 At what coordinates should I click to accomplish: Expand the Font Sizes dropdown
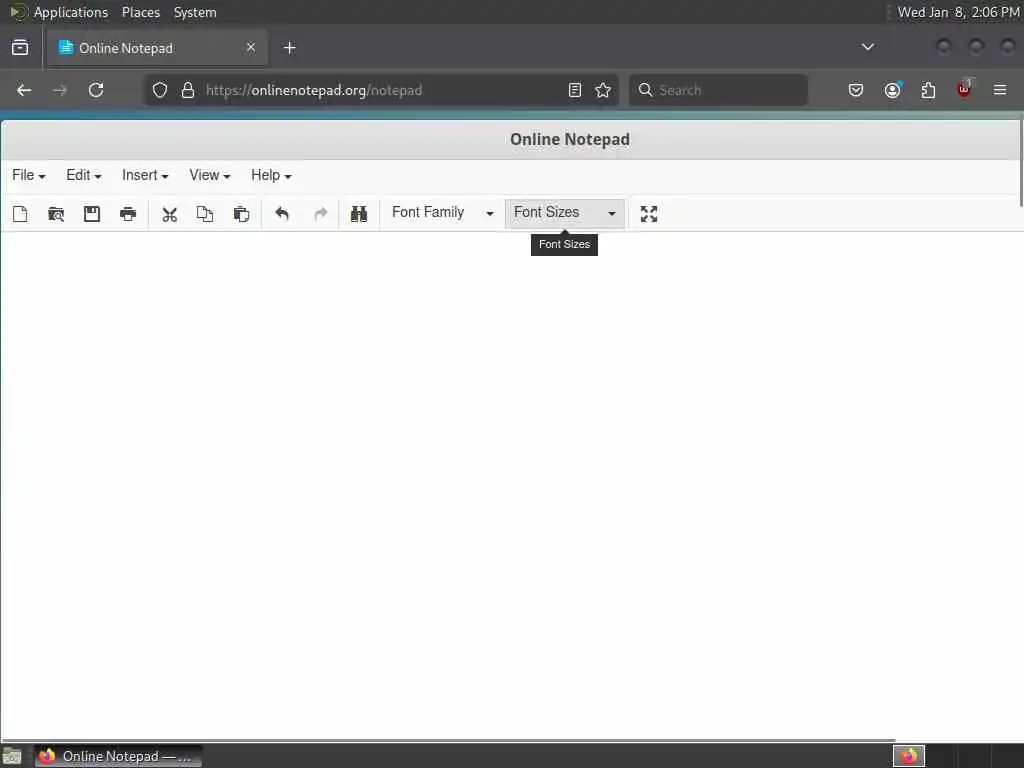point(565,213)
